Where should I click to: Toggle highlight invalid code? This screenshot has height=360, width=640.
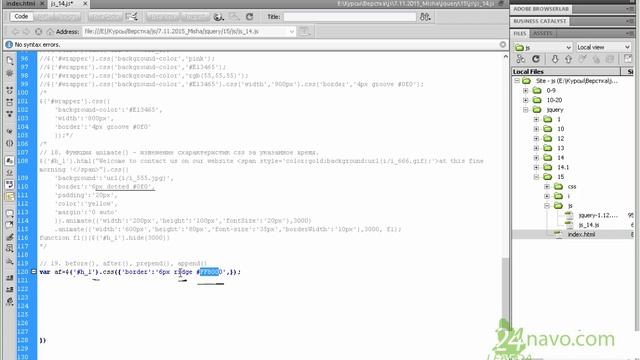[x=10, y=173]
